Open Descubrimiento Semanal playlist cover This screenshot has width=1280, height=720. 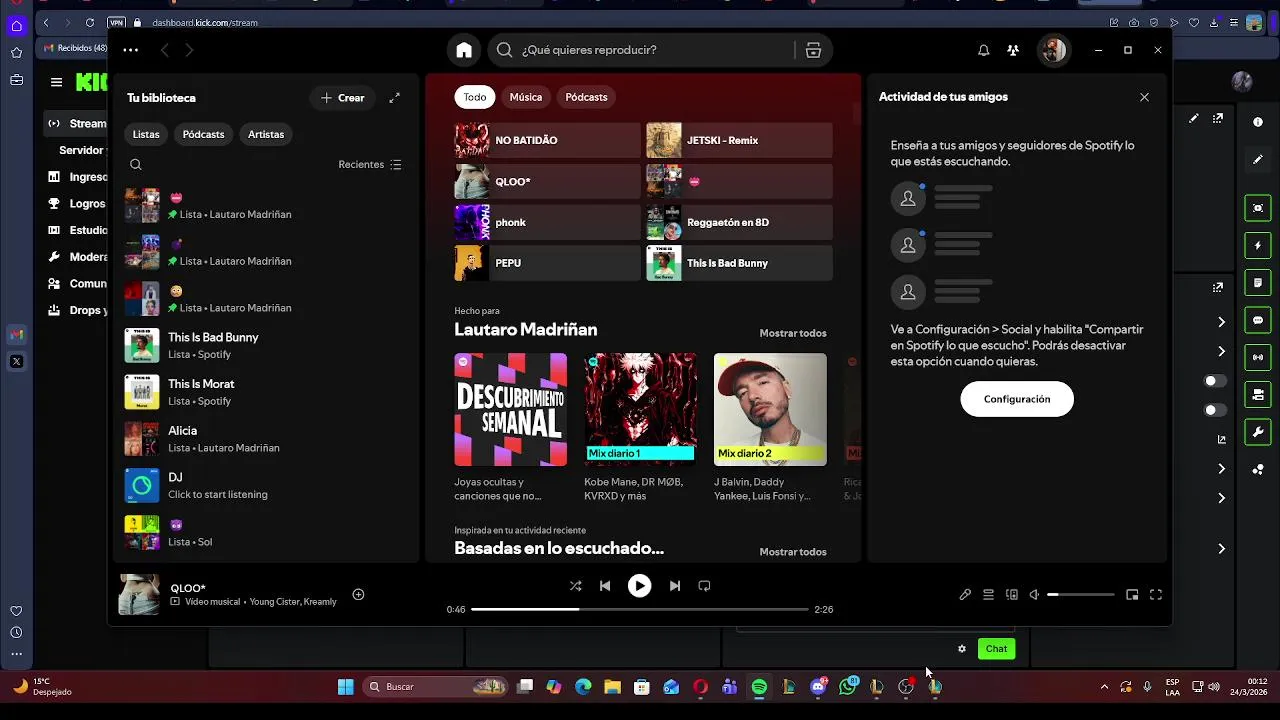click(x=510, y=410)
